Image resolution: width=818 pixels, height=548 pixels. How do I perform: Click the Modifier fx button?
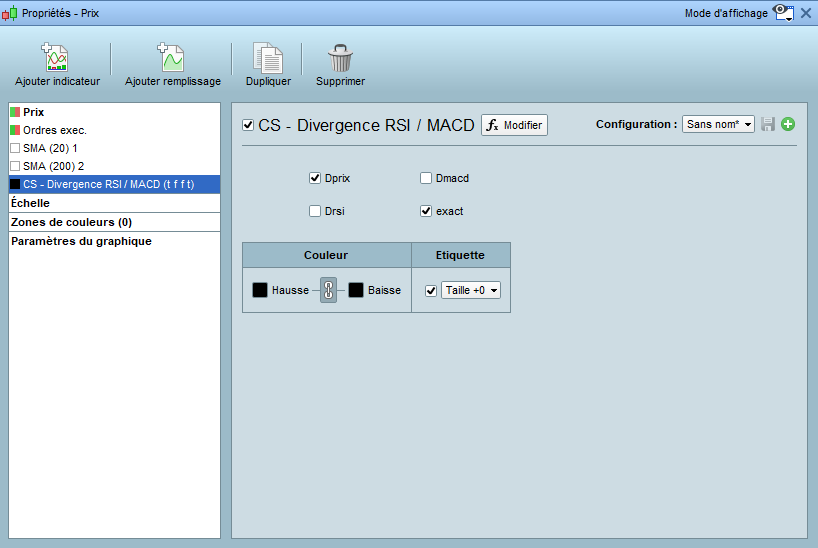pos(514,125)
